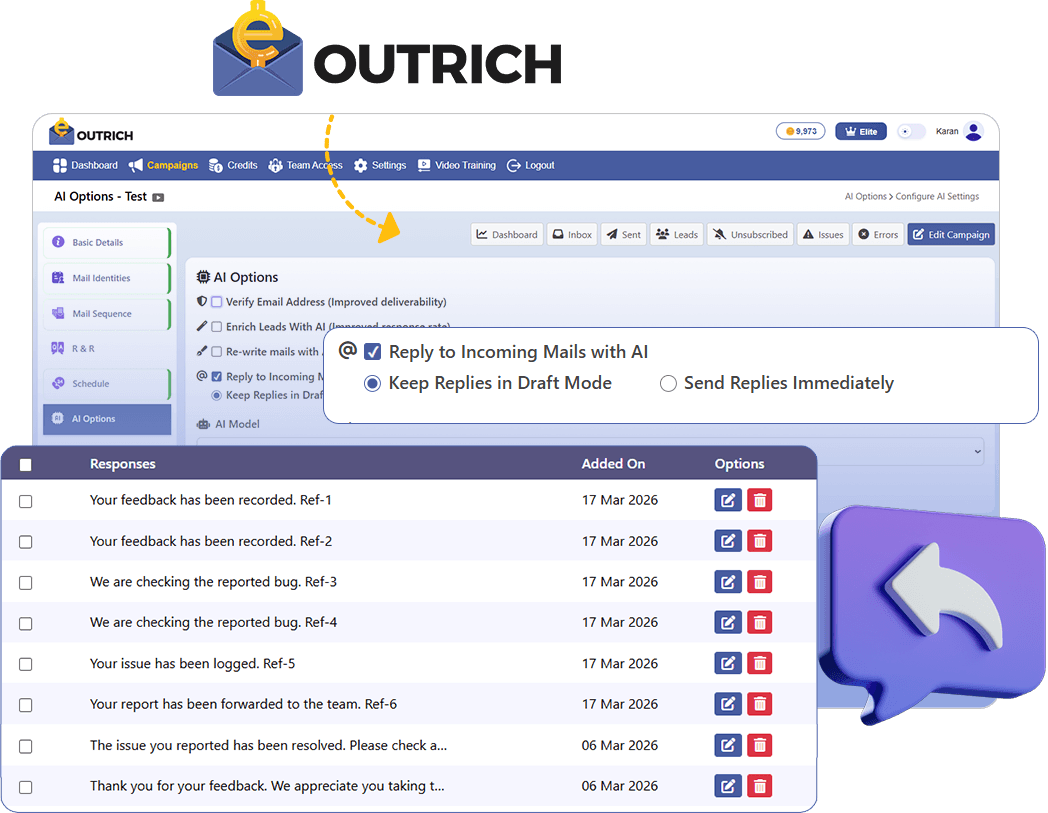Screen dimensions: 1048x813
Task: Uncheck Reply to Incoming Mails with AI
Action: (x=373, y=352)
